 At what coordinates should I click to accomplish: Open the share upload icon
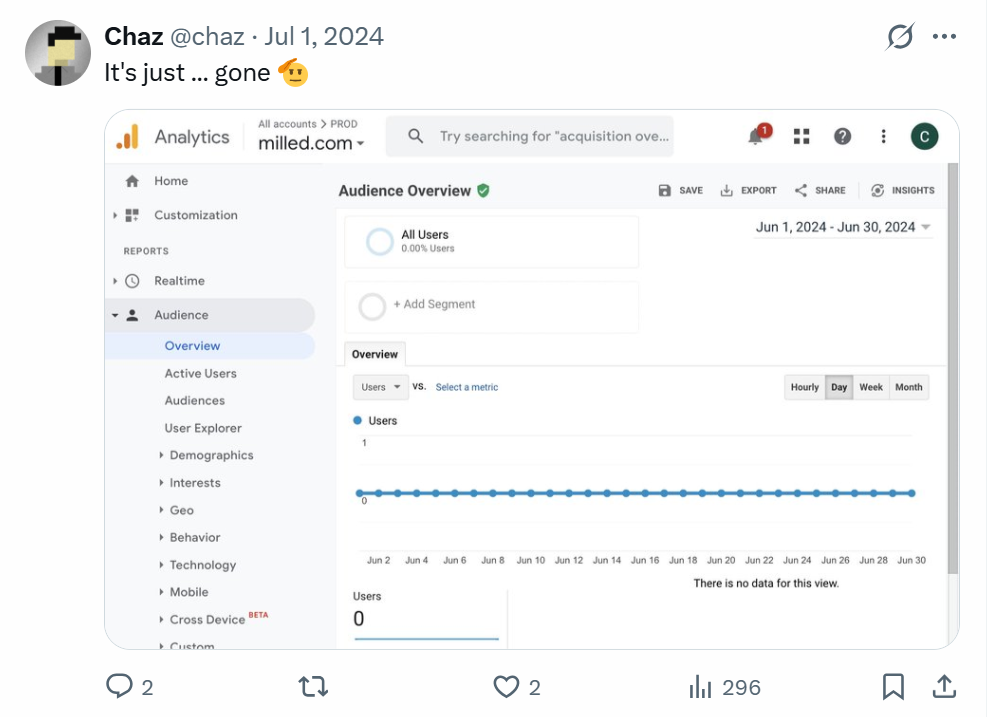(x=943, y=686)
